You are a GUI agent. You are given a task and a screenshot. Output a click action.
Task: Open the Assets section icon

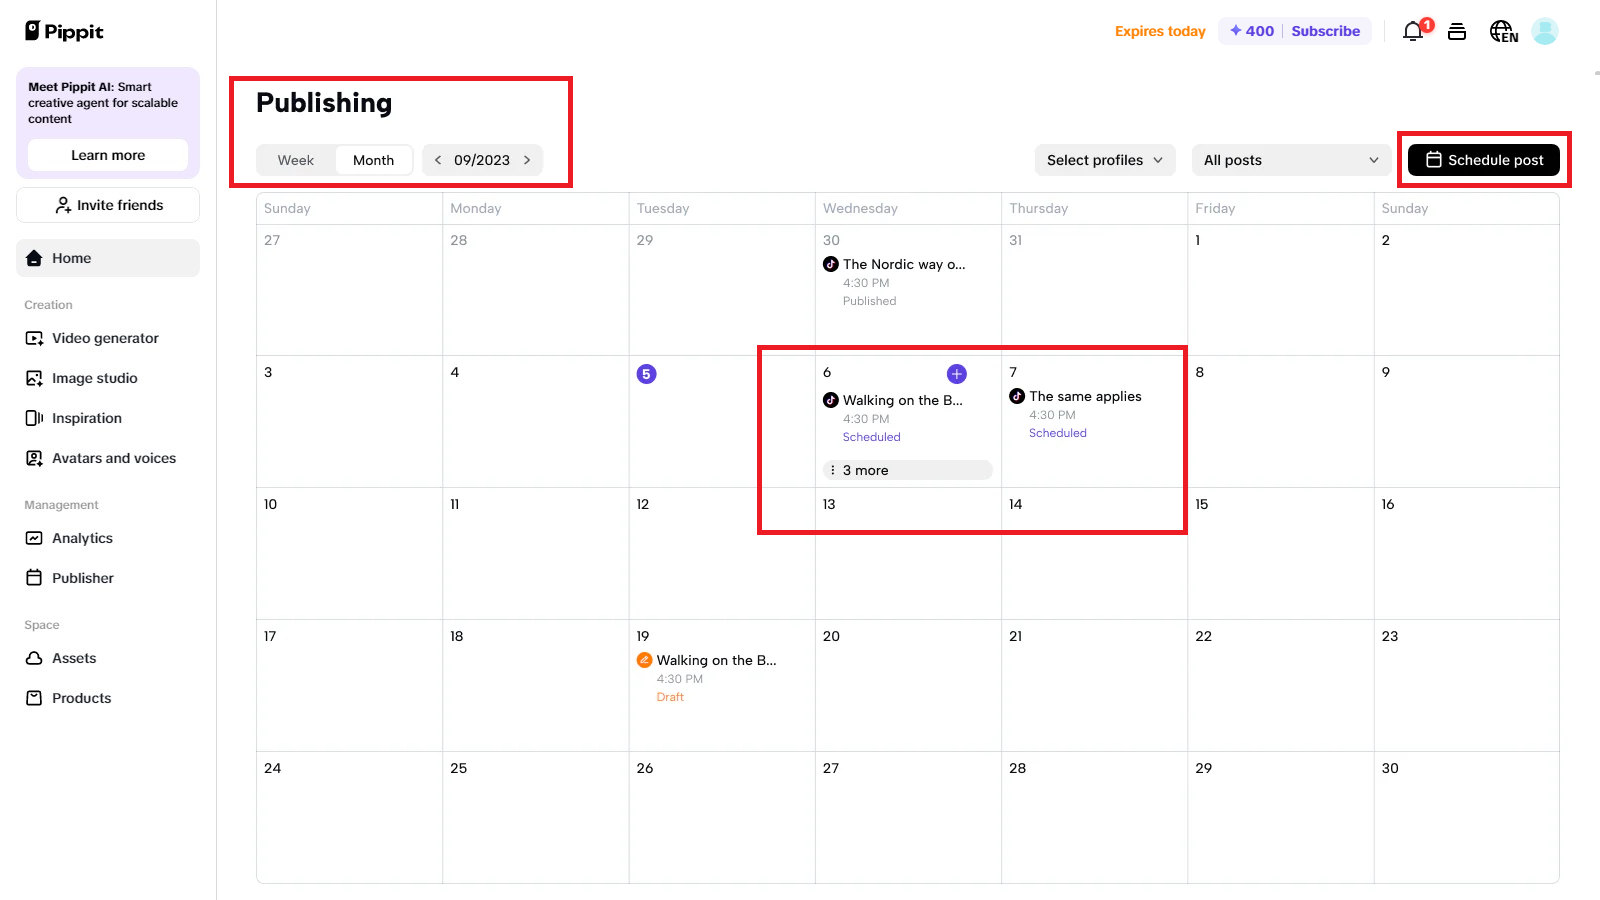(33, 658)
